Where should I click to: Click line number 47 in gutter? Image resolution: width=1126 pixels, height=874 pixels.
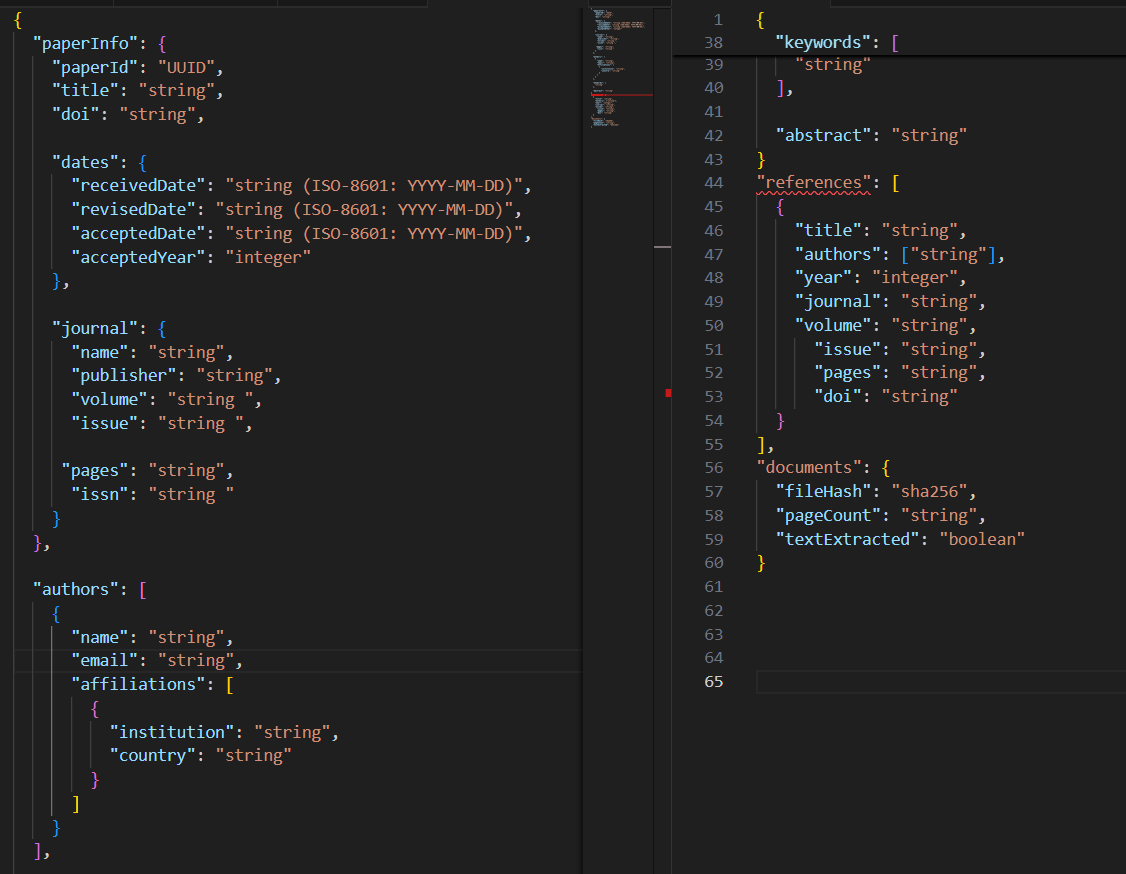pyautogui.click(x=714, y=255)
